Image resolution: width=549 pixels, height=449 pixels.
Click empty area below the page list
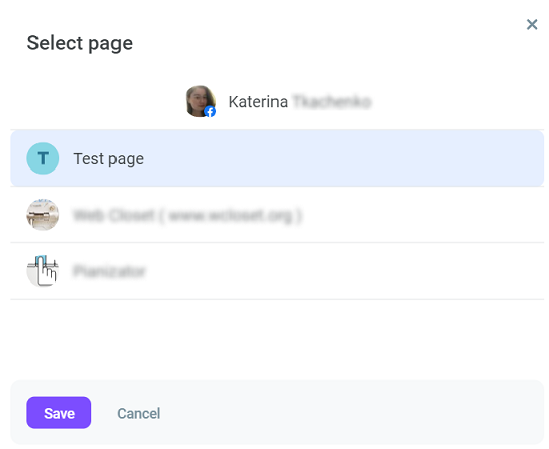tap(277, 339)
